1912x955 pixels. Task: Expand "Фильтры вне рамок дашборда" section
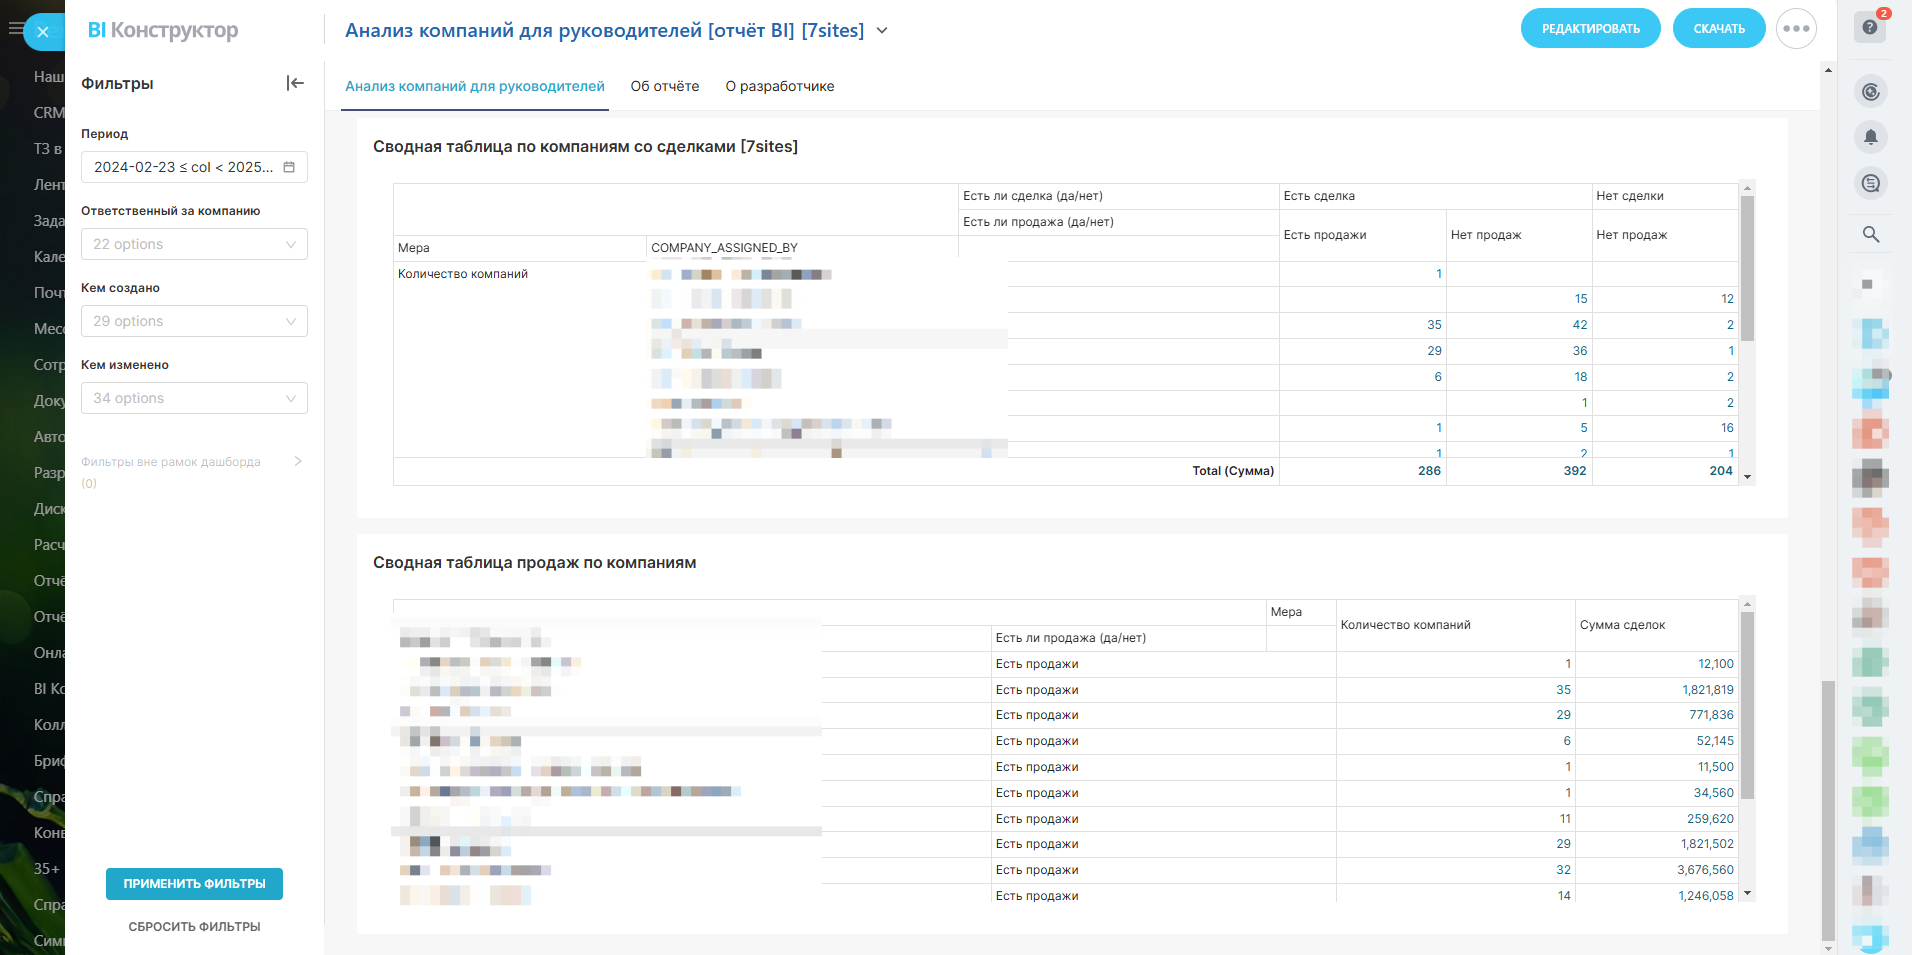[298, 461]
